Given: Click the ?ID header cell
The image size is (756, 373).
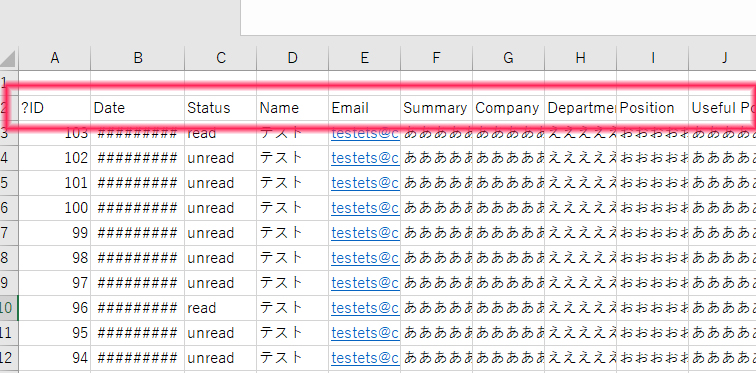Looking at the screenshot, I should pos(54,108).
